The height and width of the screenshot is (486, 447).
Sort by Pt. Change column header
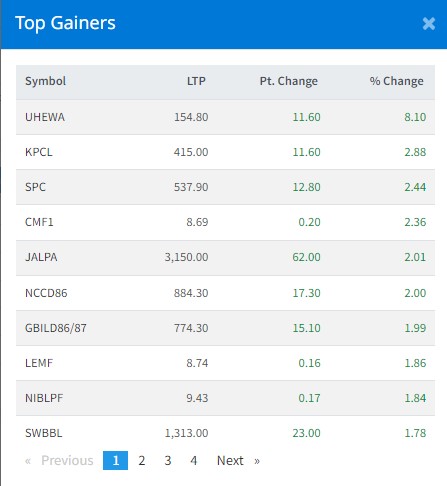[289, 81]
